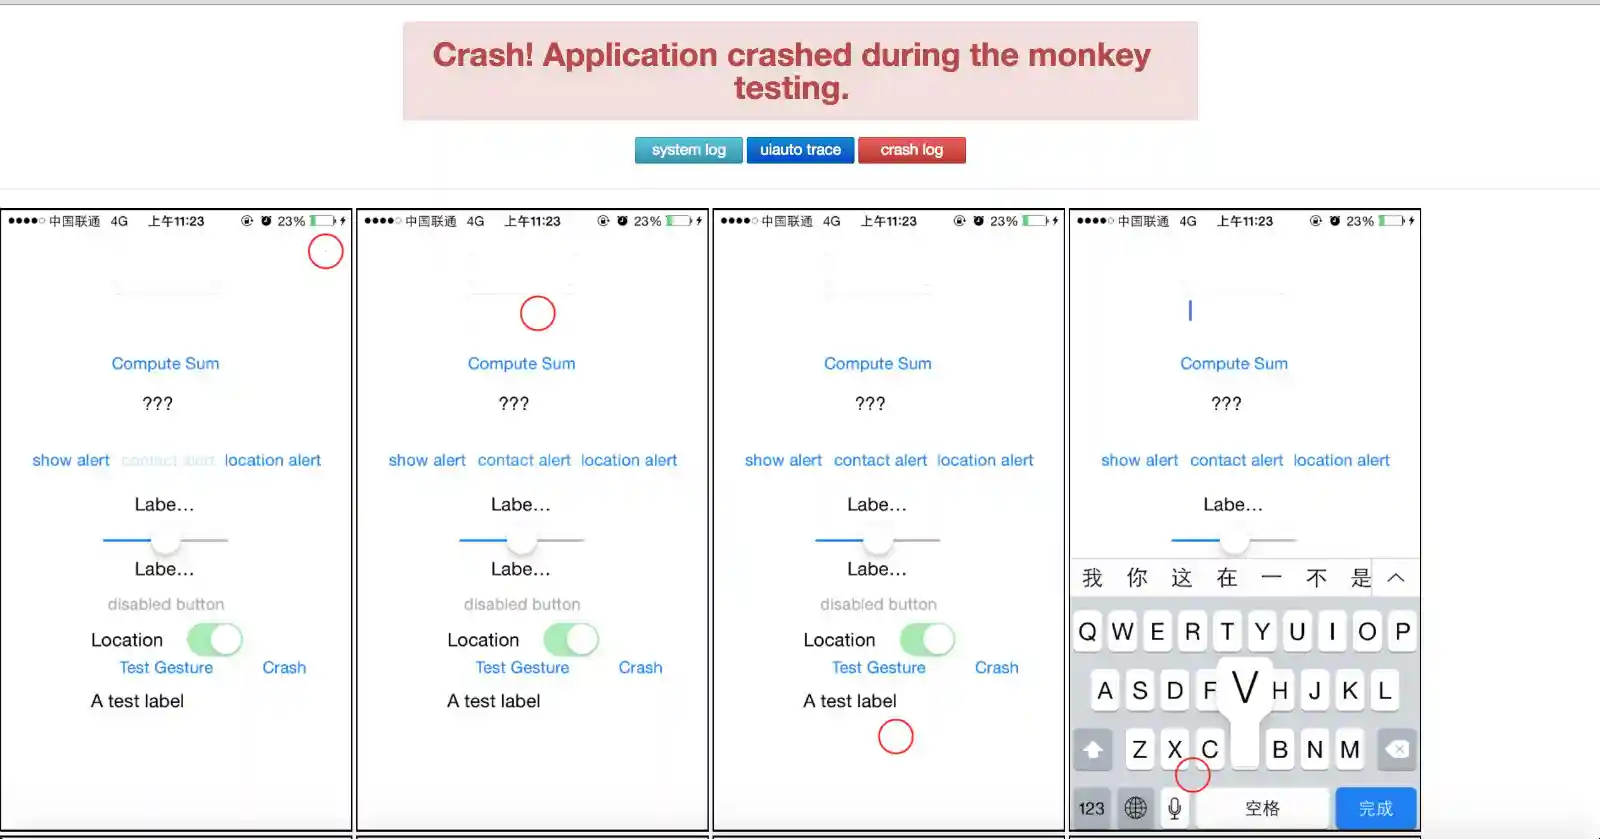Viewport: 1600px width, 839px height.
Task: Toggle Location switch in third screenshot
Action: [927, 639]
